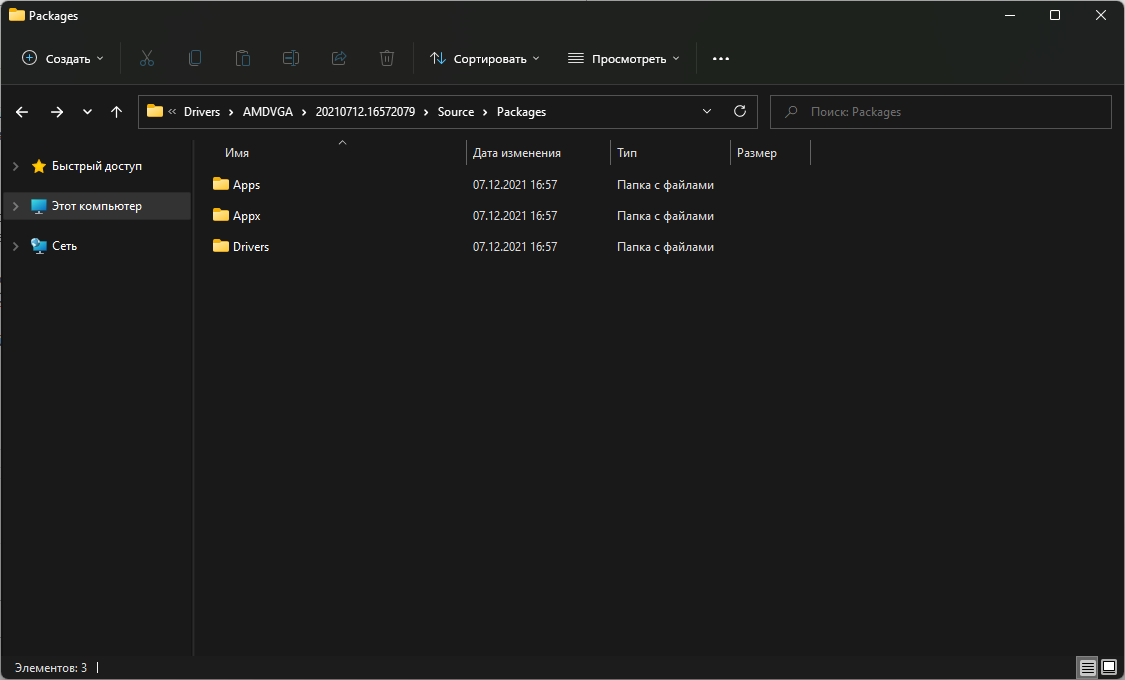This screenshot has width=1125, height=680.
Task: Click the monitor icon of Этот компьютер
Action: point(39,207)
